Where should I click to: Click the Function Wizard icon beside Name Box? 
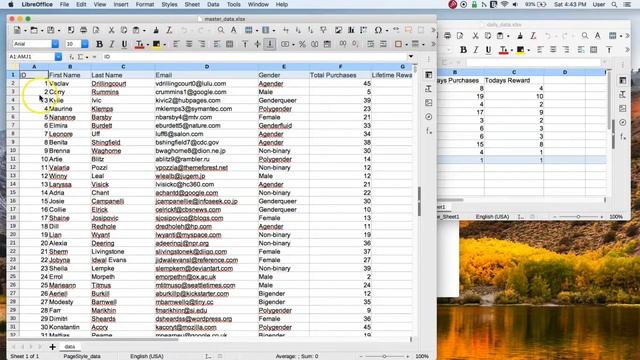click(71, 57)
